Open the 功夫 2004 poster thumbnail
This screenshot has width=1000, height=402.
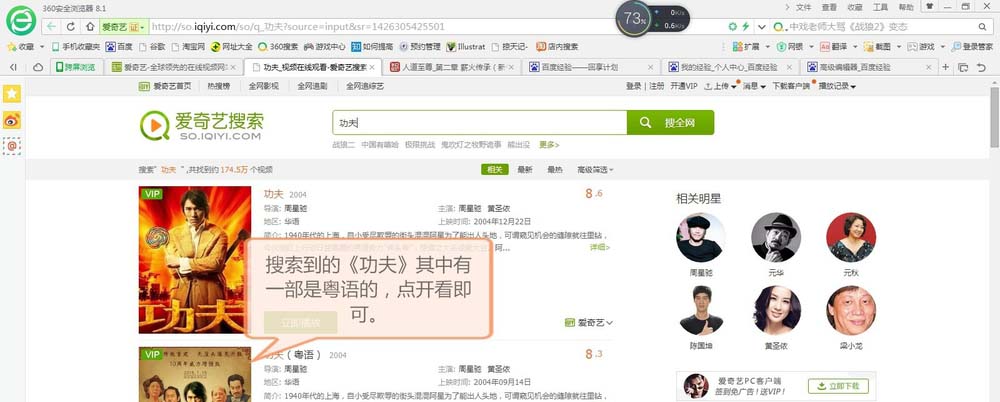[x=195, y=260]
